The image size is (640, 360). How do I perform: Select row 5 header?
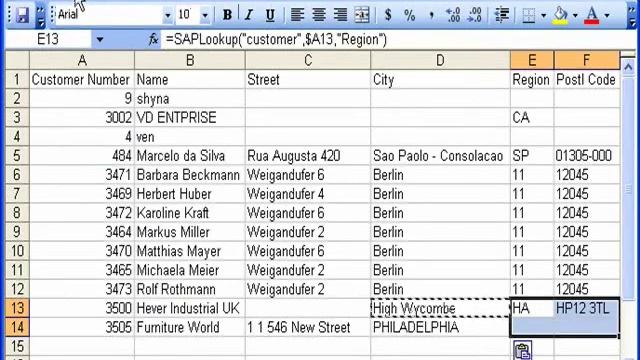click(x=17, y=156)
